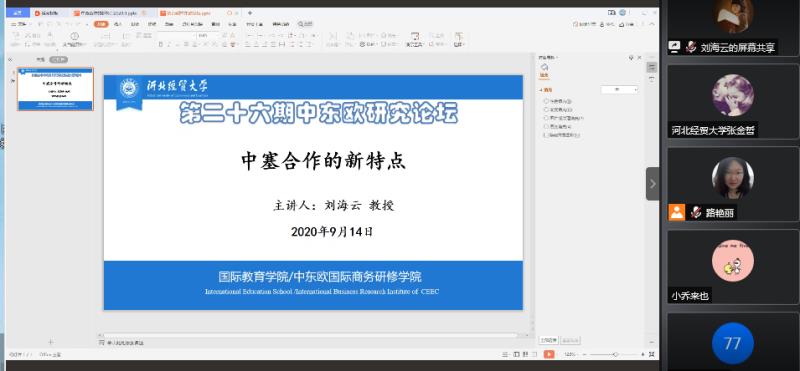Open the new tab plus icon
The height and width of the screenshot is (371, 800).
pos(249,13)
